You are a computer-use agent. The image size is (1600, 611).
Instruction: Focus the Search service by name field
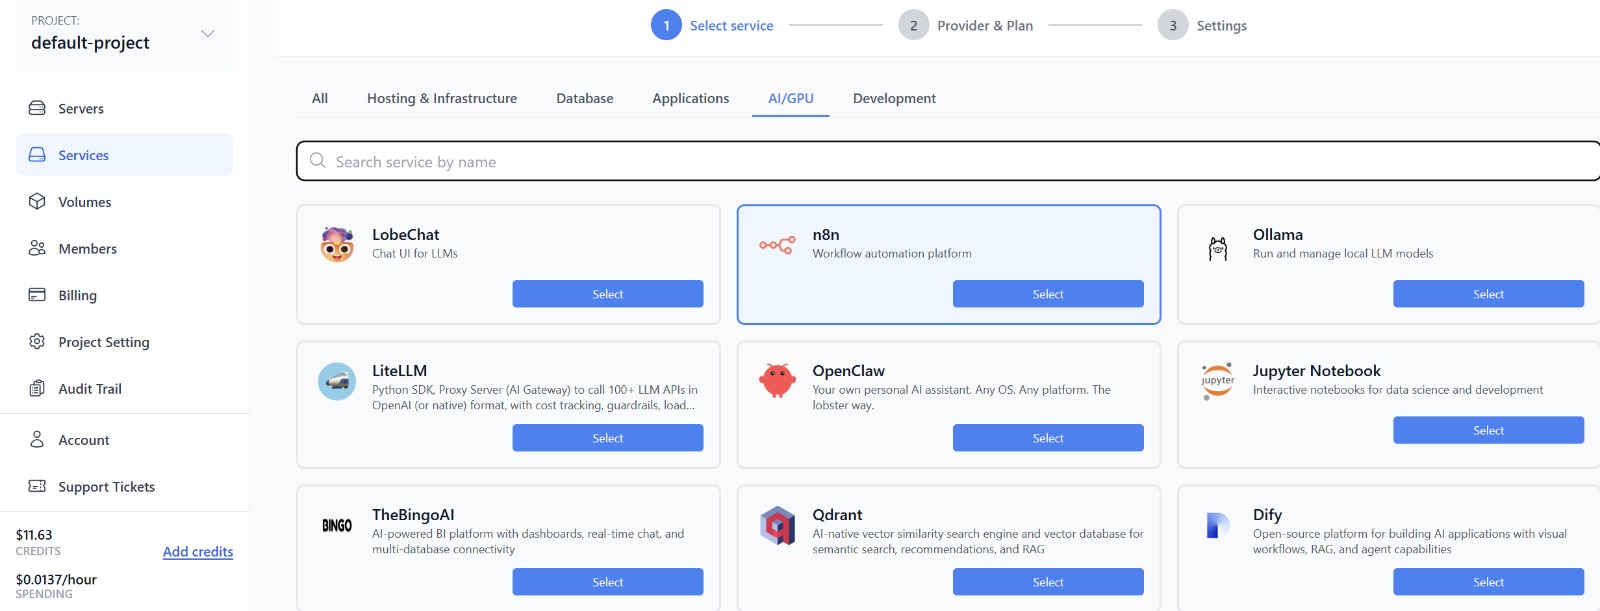948,161
